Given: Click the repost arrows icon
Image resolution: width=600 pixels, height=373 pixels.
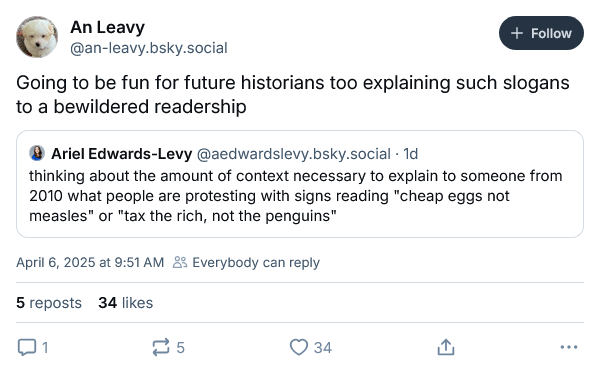Looking at the screenshot, I should coord(161,347).
